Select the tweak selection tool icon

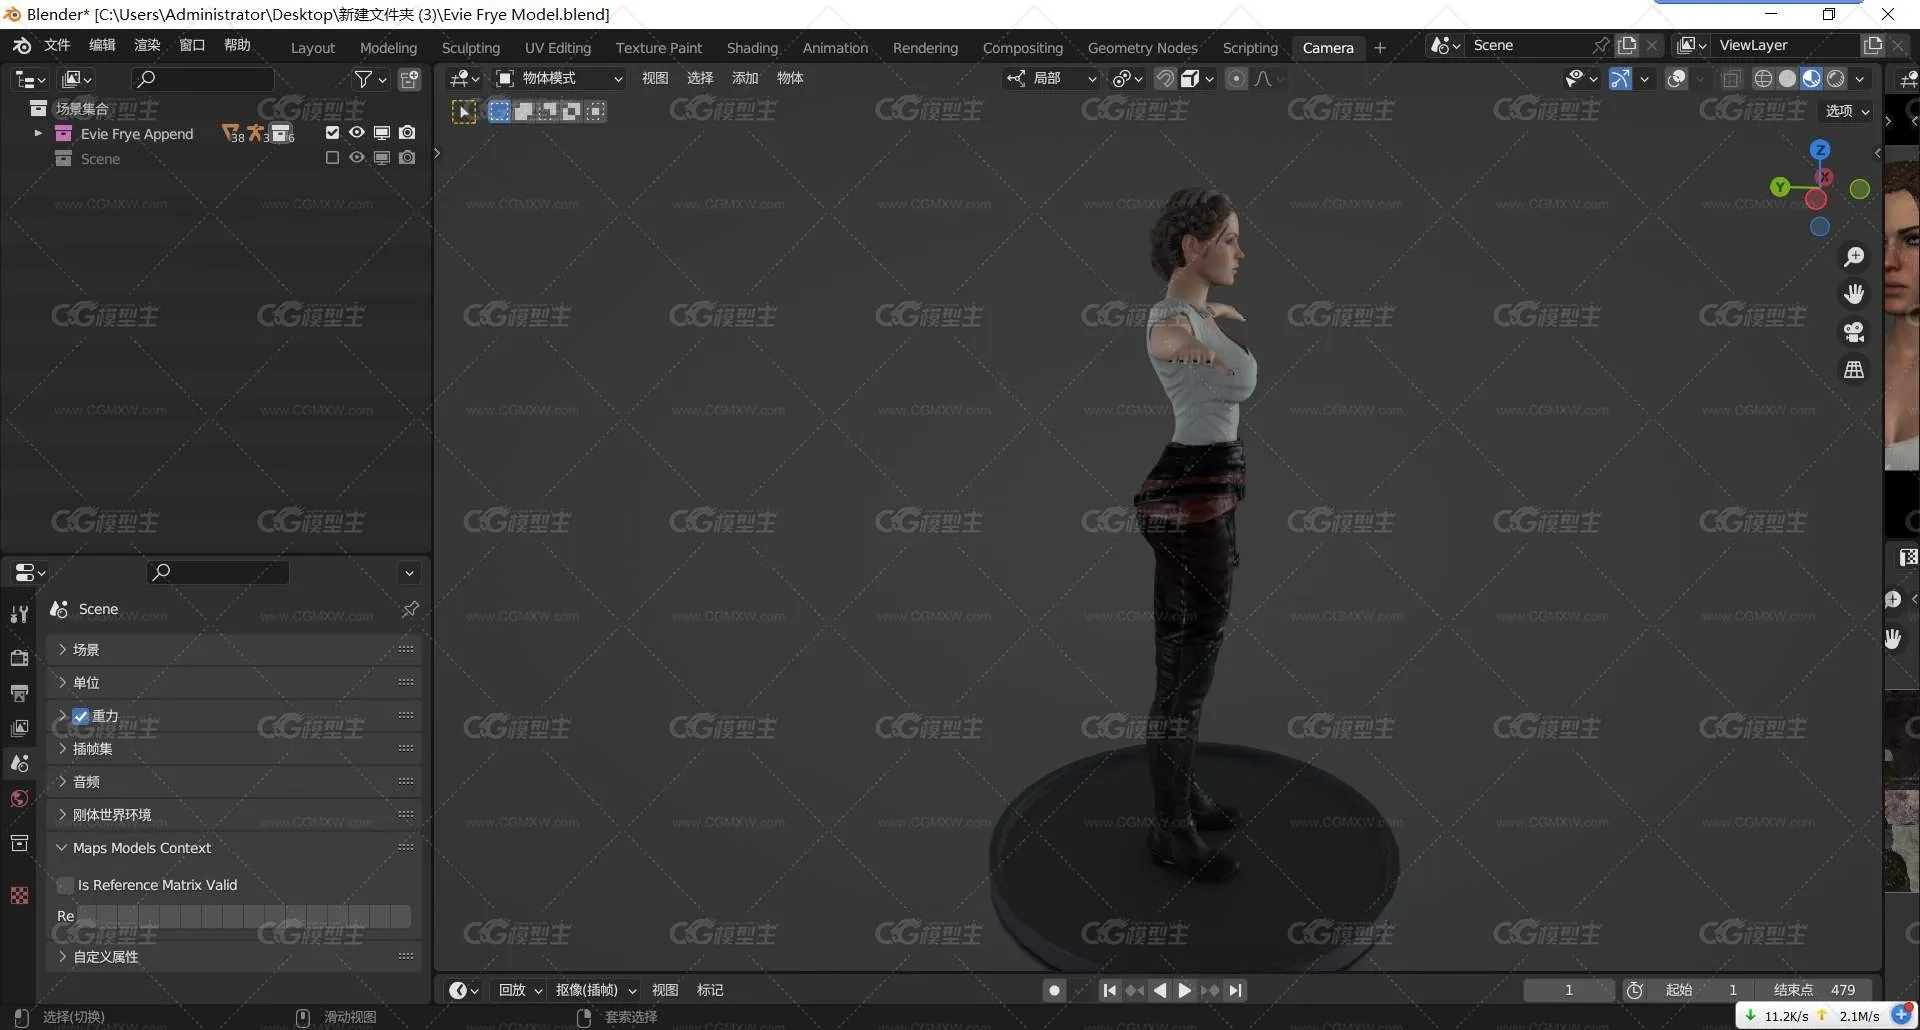[464, 112]
